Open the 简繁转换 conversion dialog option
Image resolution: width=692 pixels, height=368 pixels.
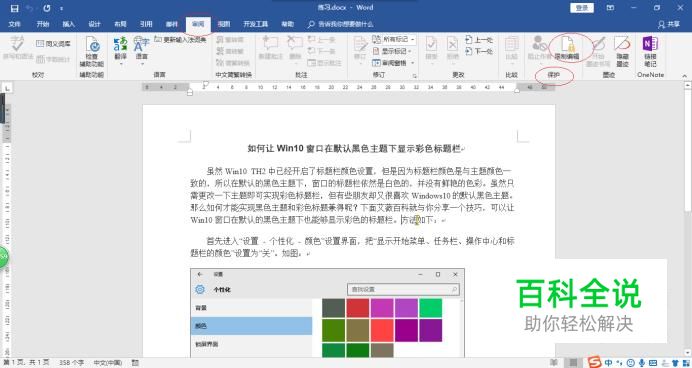point(233,63)
